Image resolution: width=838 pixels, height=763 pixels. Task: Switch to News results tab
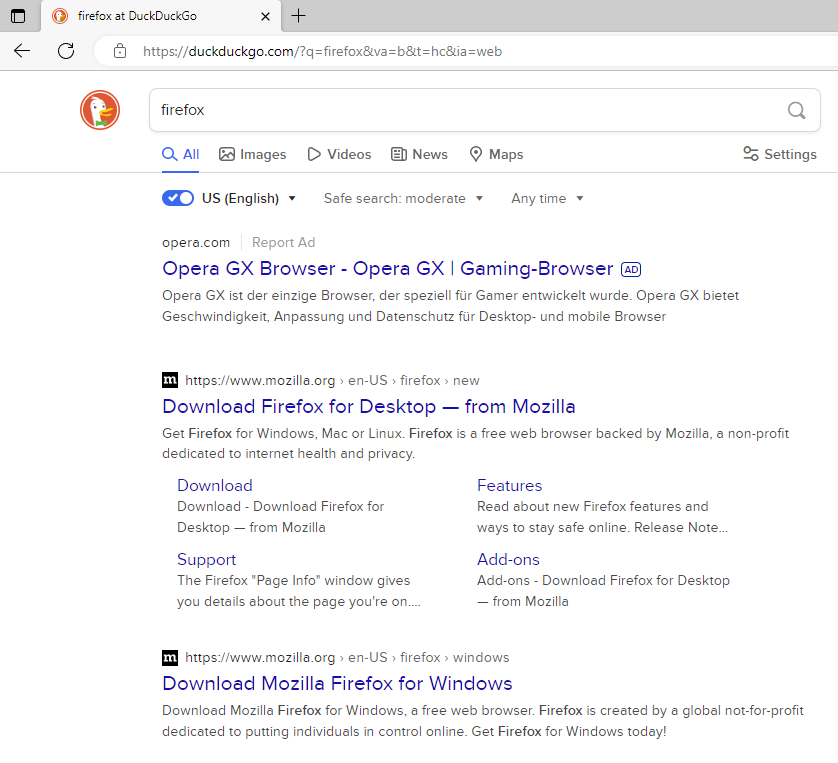click(420, 154)
